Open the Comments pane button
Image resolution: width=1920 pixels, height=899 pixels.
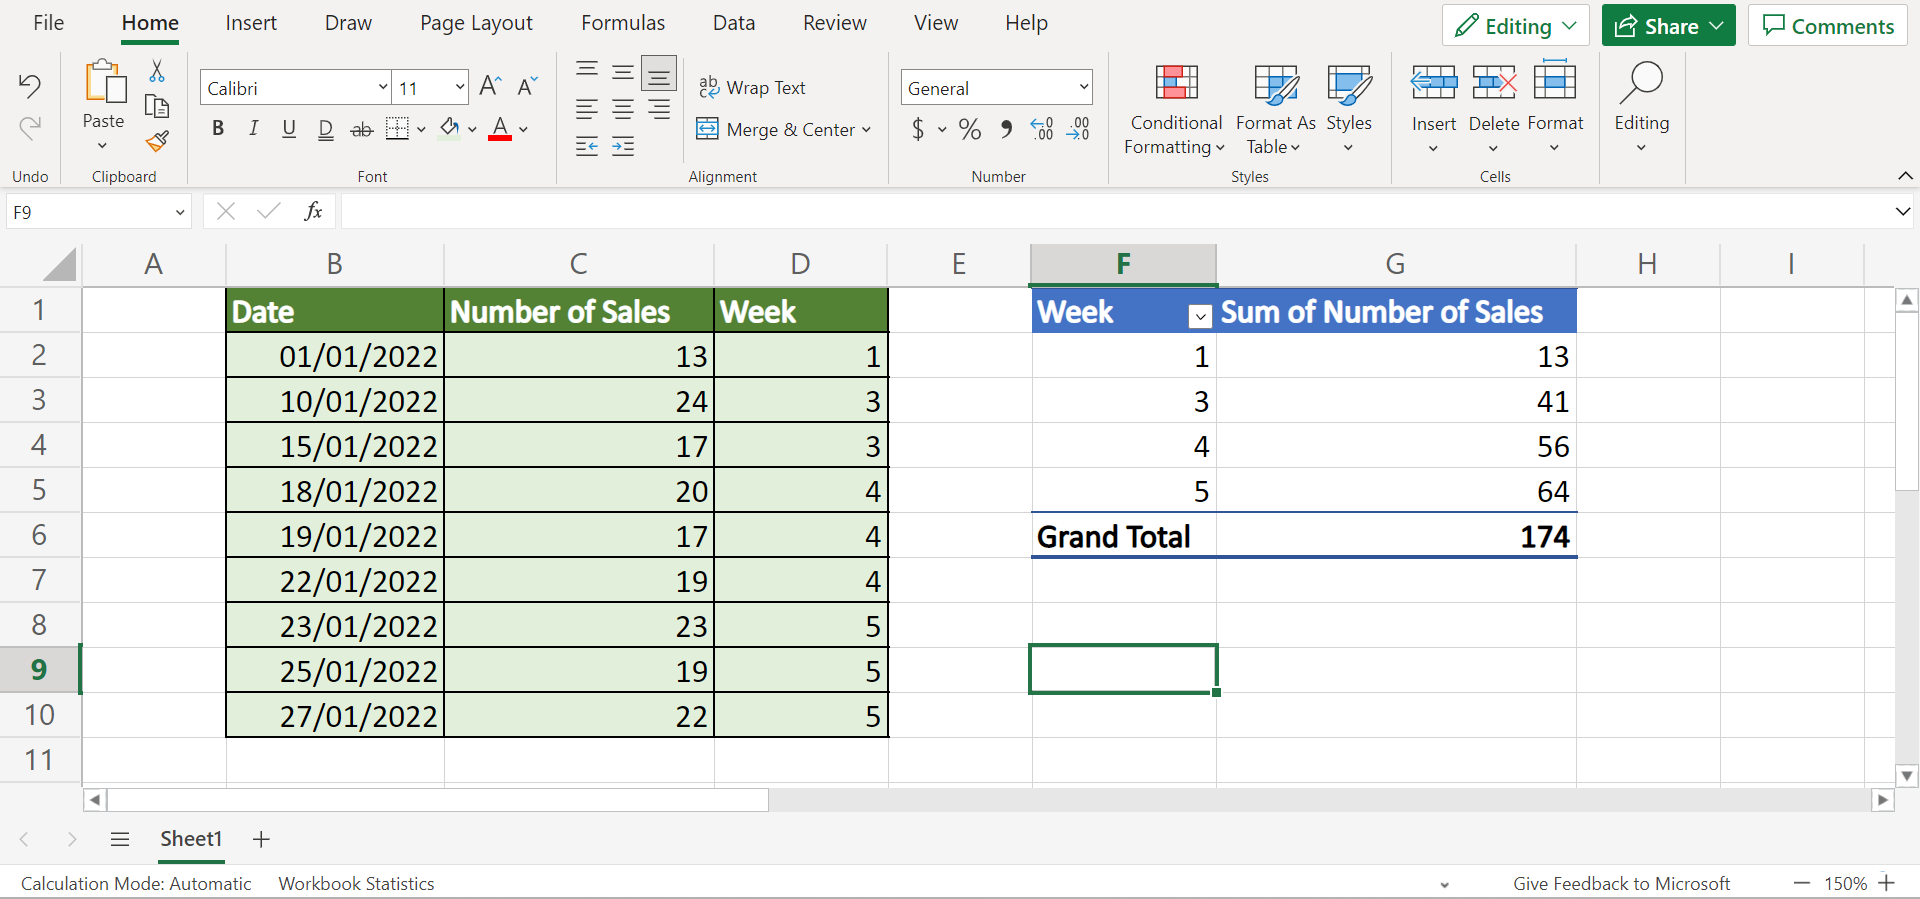coord(1828,26)
